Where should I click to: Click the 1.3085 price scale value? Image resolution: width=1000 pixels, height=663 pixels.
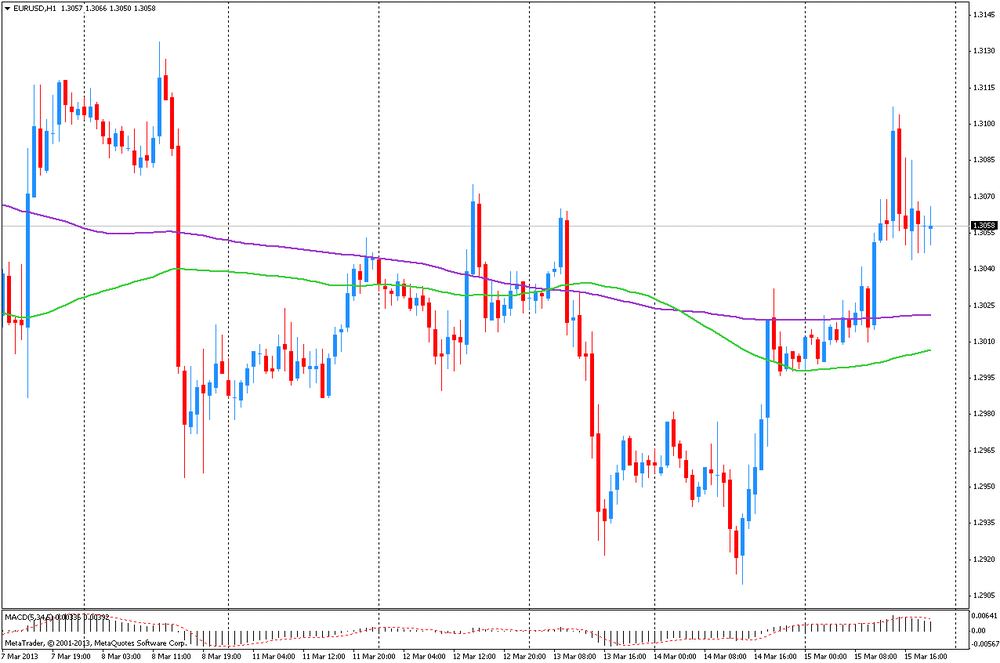pyautogui.click(x=985, y=160)
